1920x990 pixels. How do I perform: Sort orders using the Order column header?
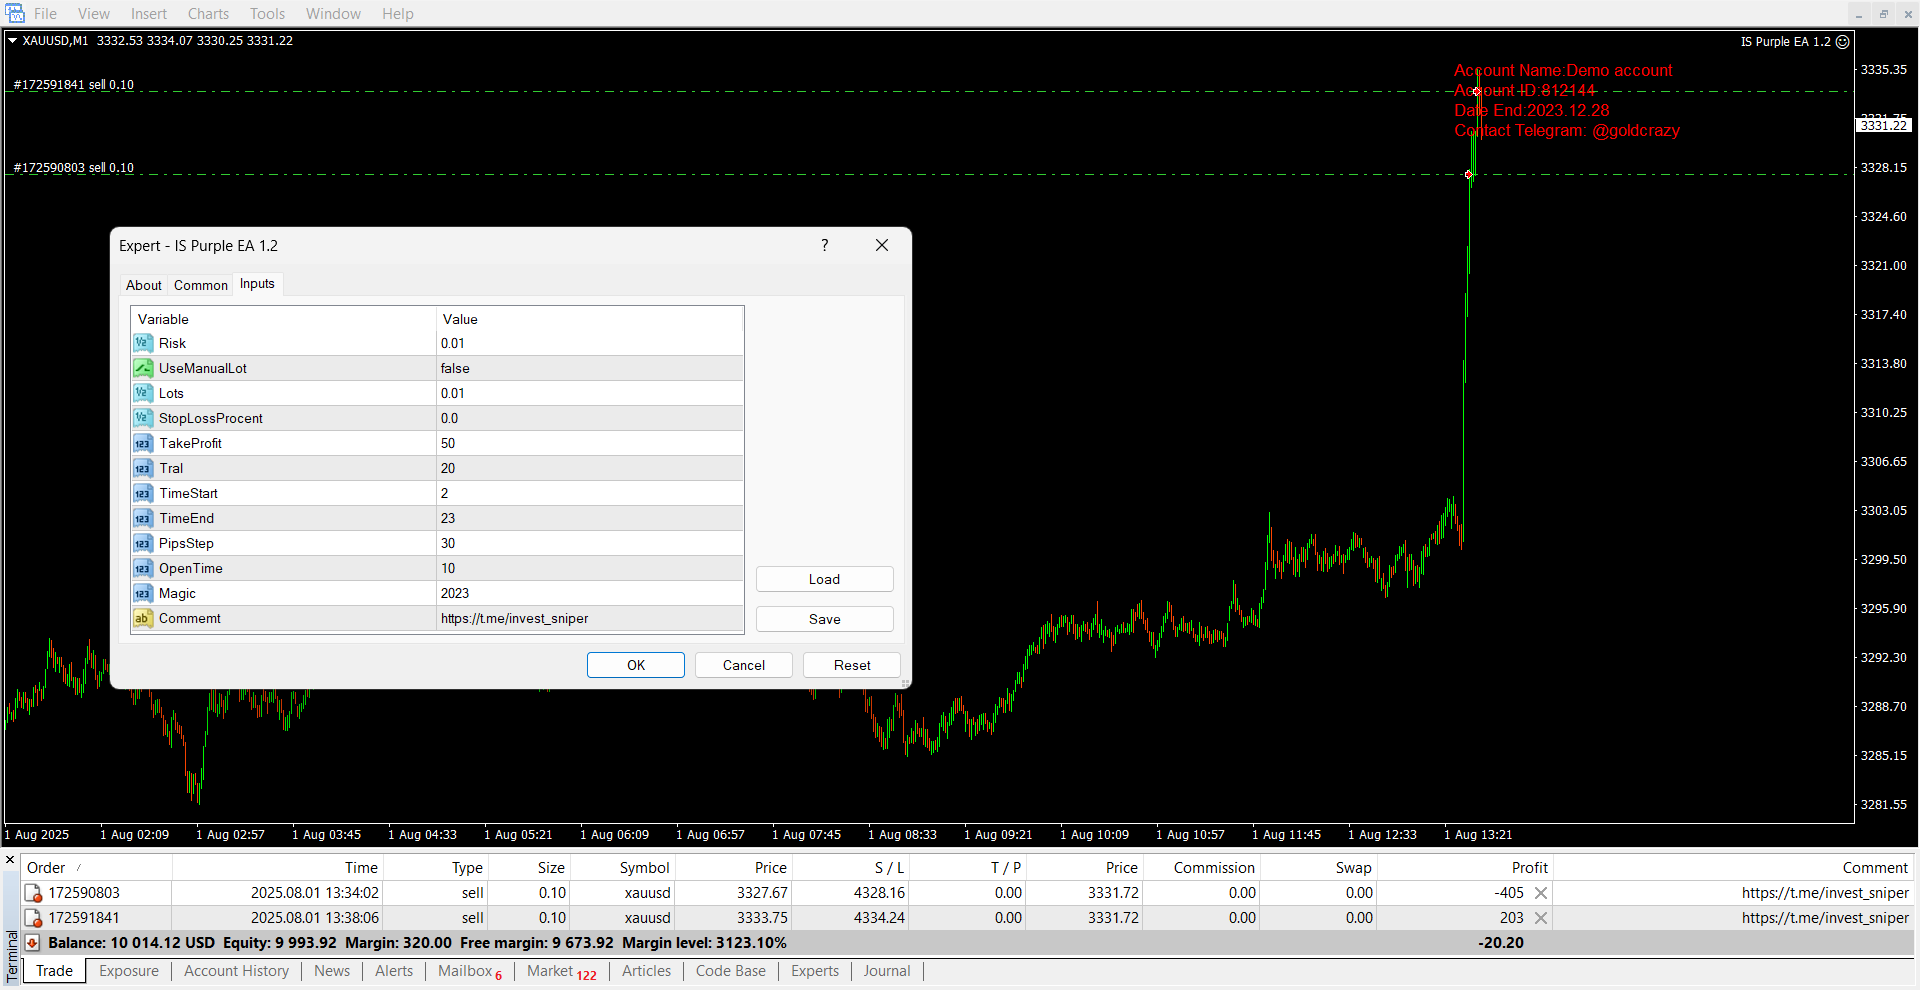click(46, 868)
